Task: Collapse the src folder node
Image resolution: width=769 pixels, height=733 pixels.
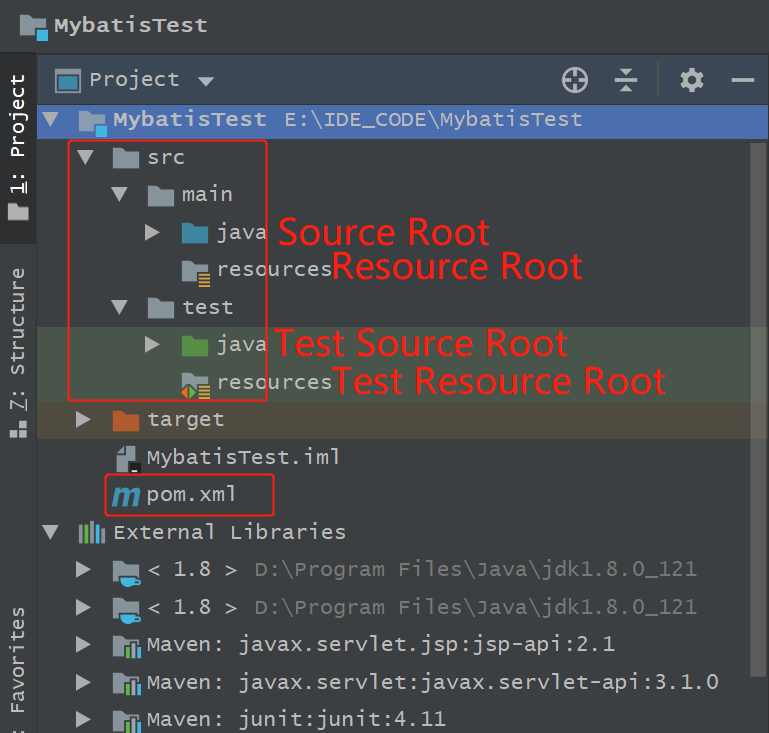Action: (84, 157)
